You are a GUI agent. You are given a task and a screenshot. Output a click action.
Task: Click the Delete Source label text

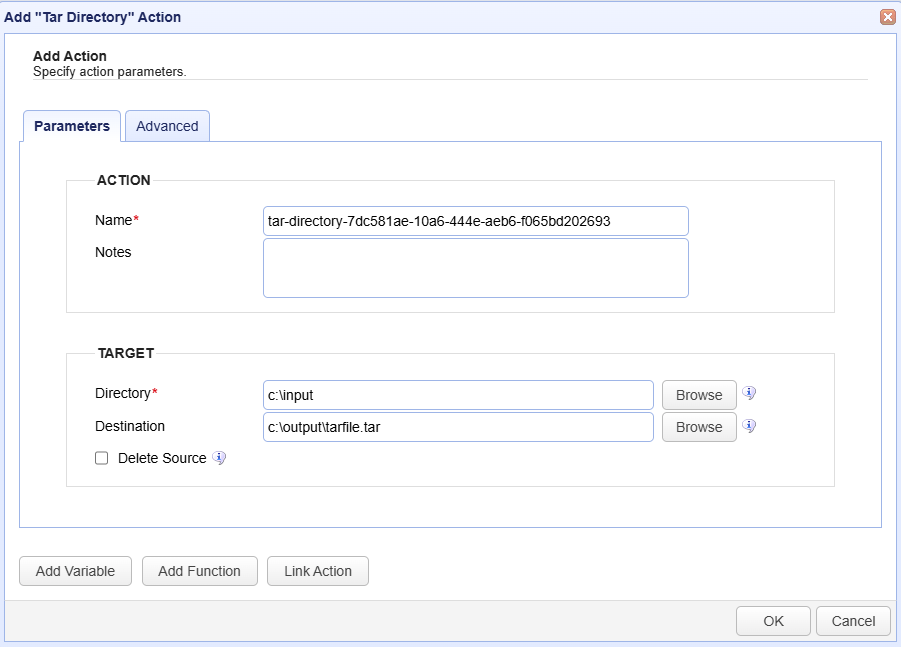tap(162, 458)
